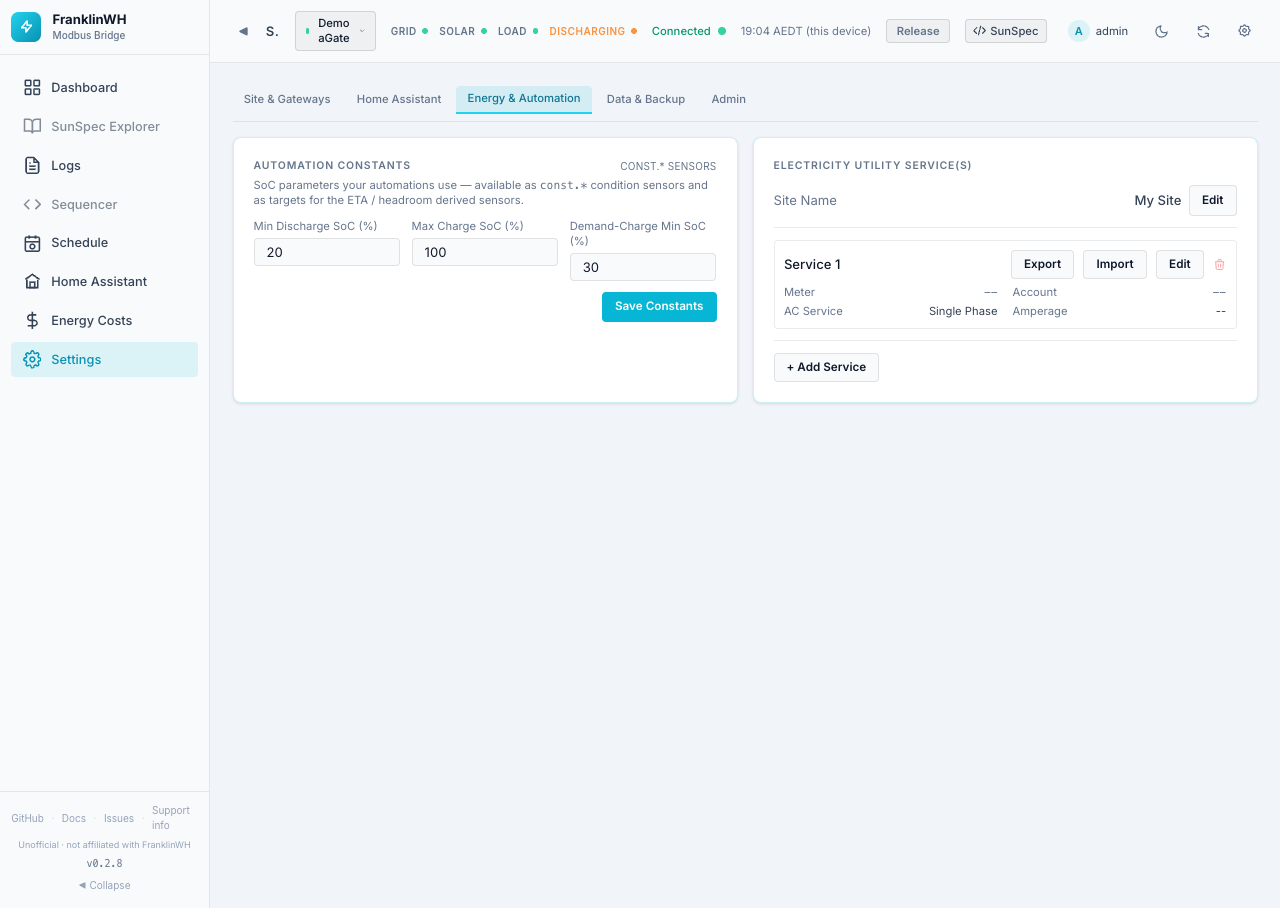
Task: Click the Sequencer code brackets icon
Action: tap(32, 204)
